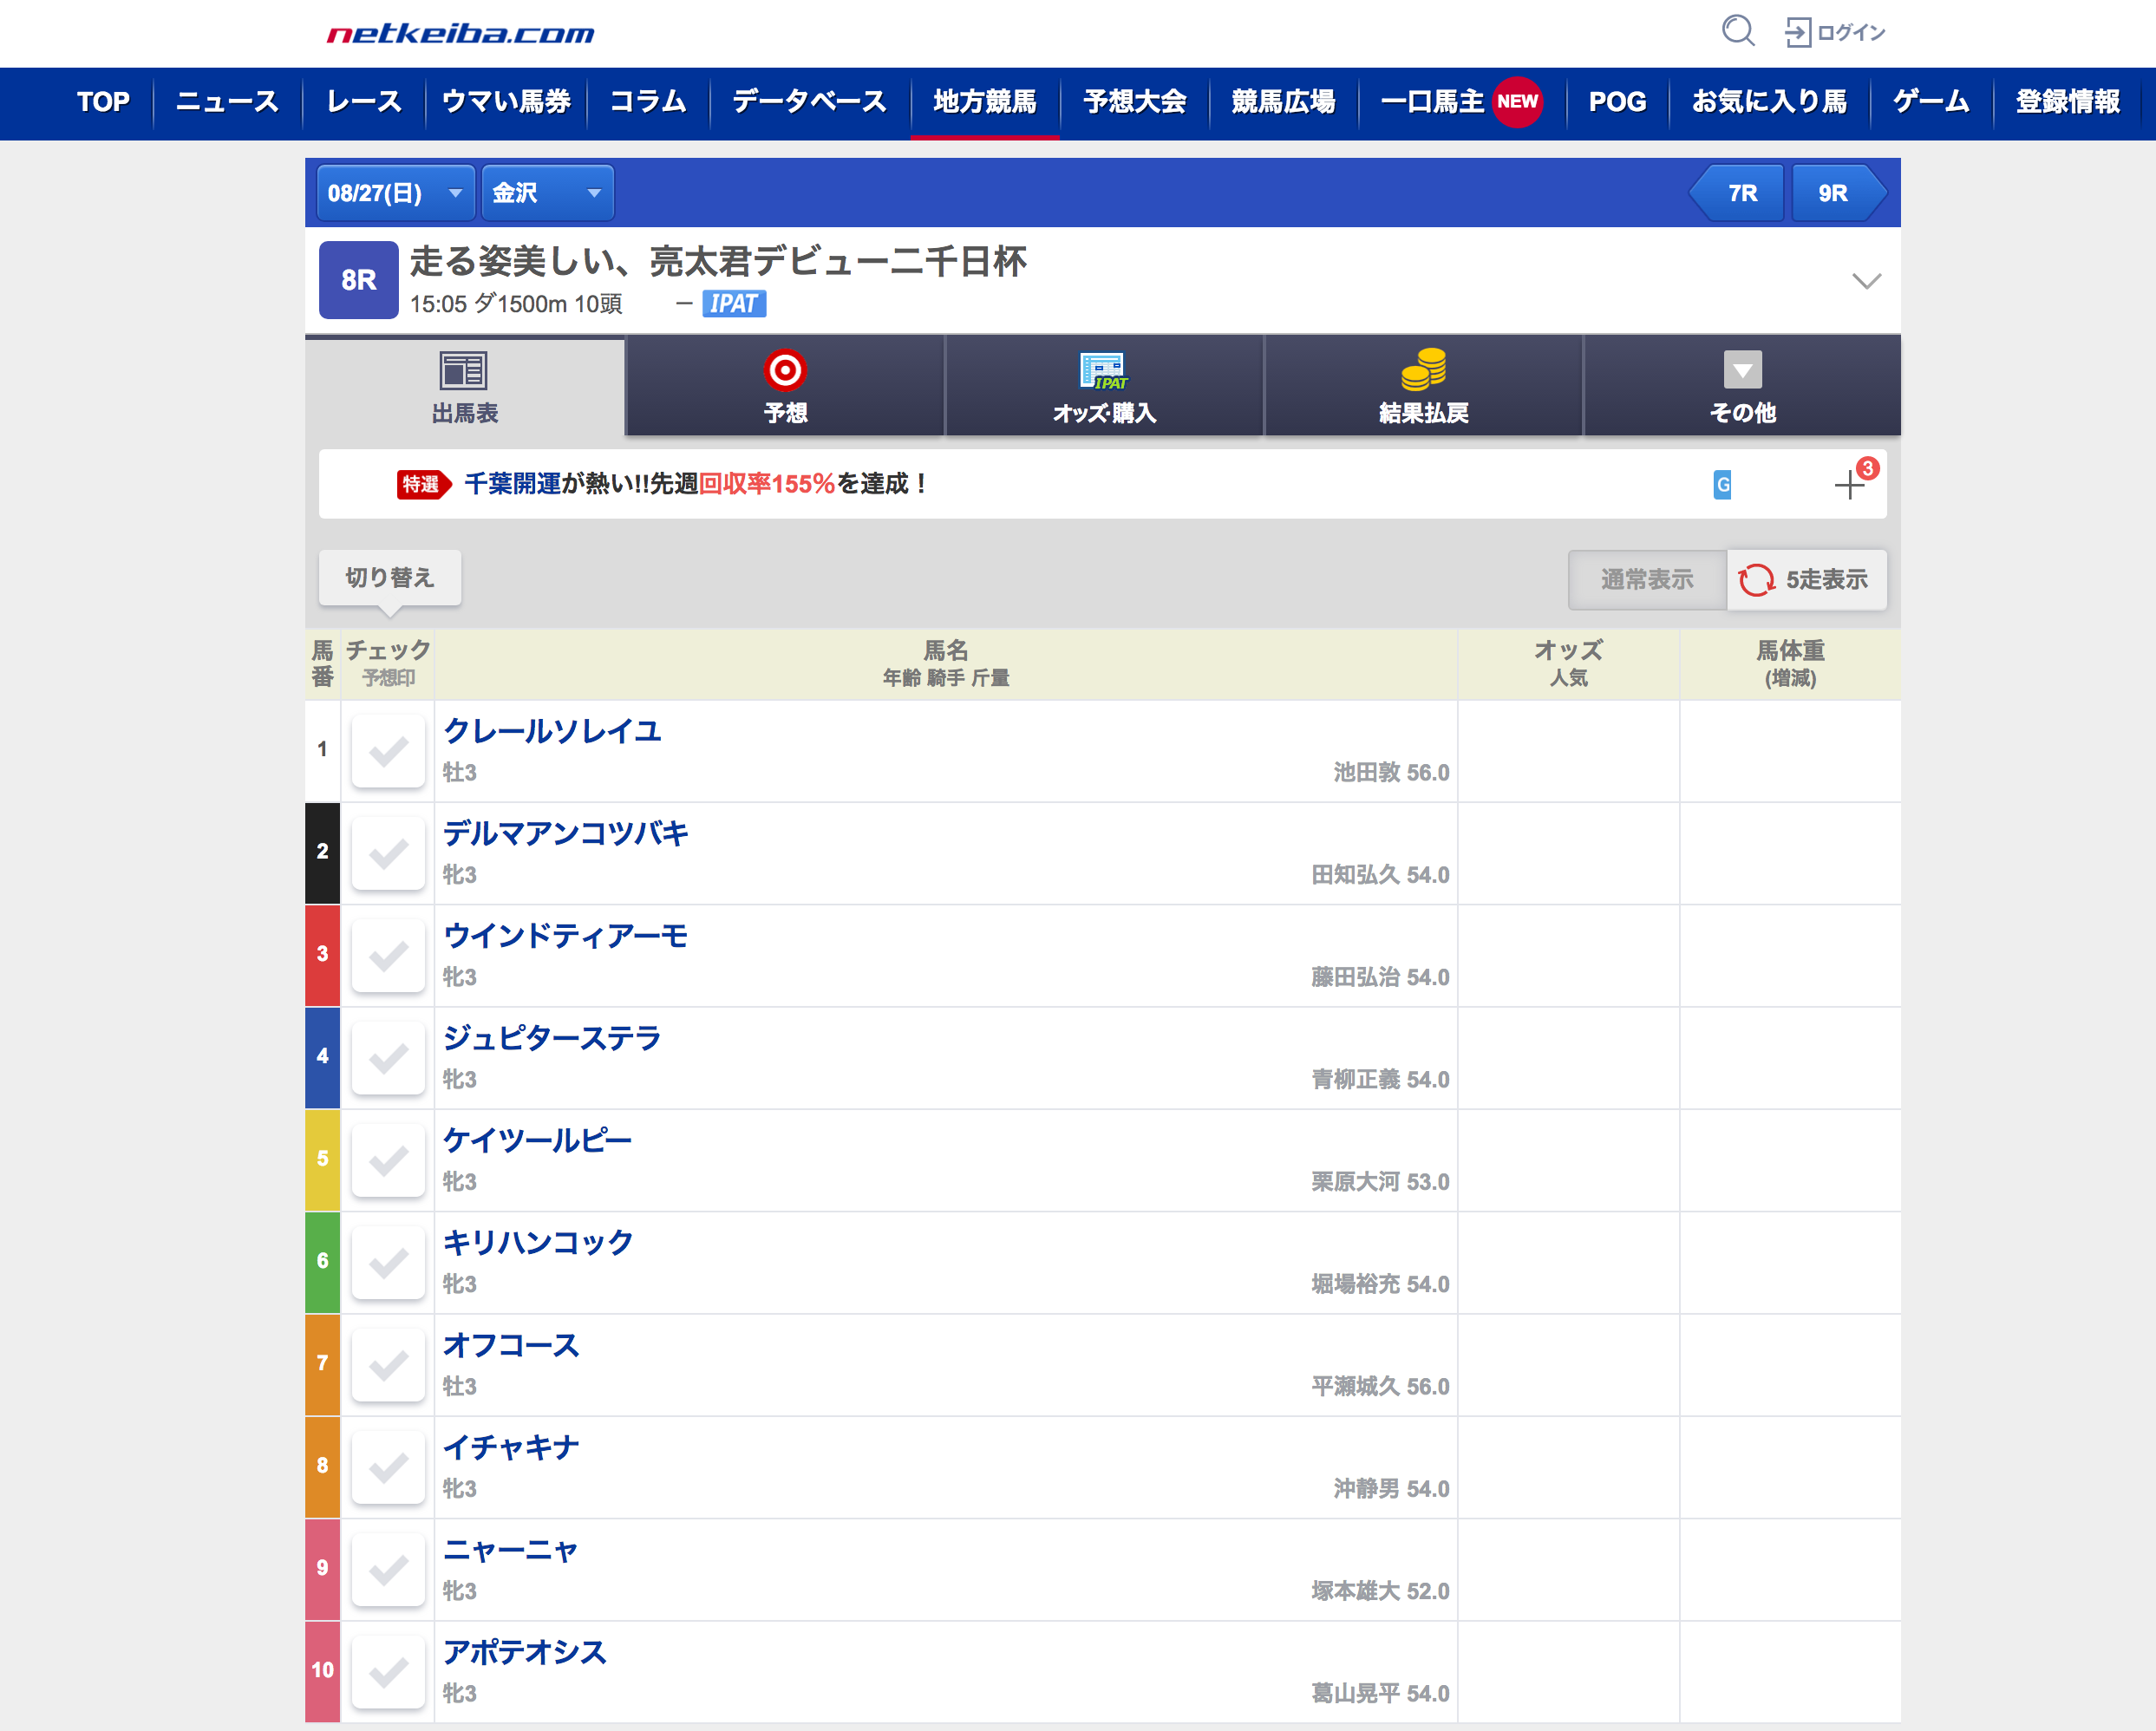This screenshot has width=2156, height=1731.
Task: Click the blue IPAT badge
Action: [x=734, y=304]
